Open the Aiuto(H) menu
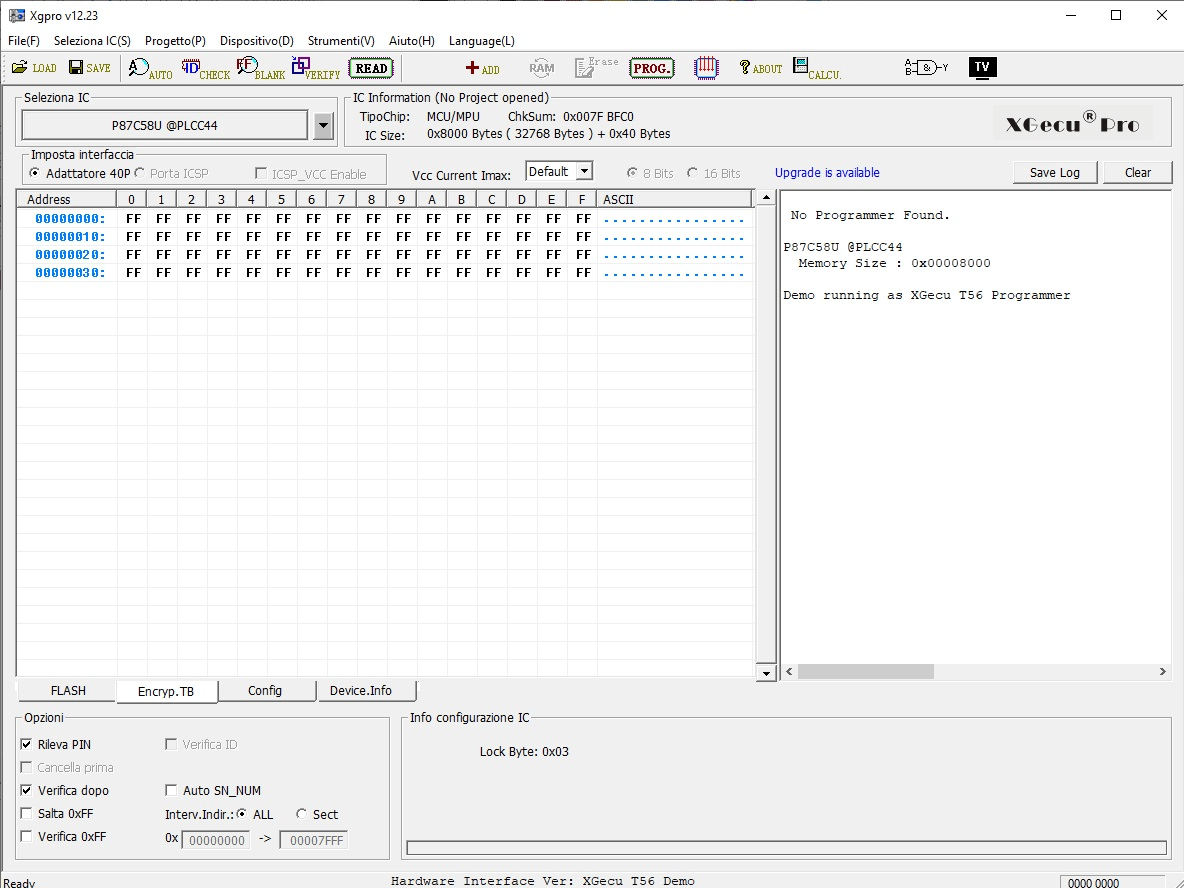The height and width of the screenshot is (888, 1184). tap(412, 41)
